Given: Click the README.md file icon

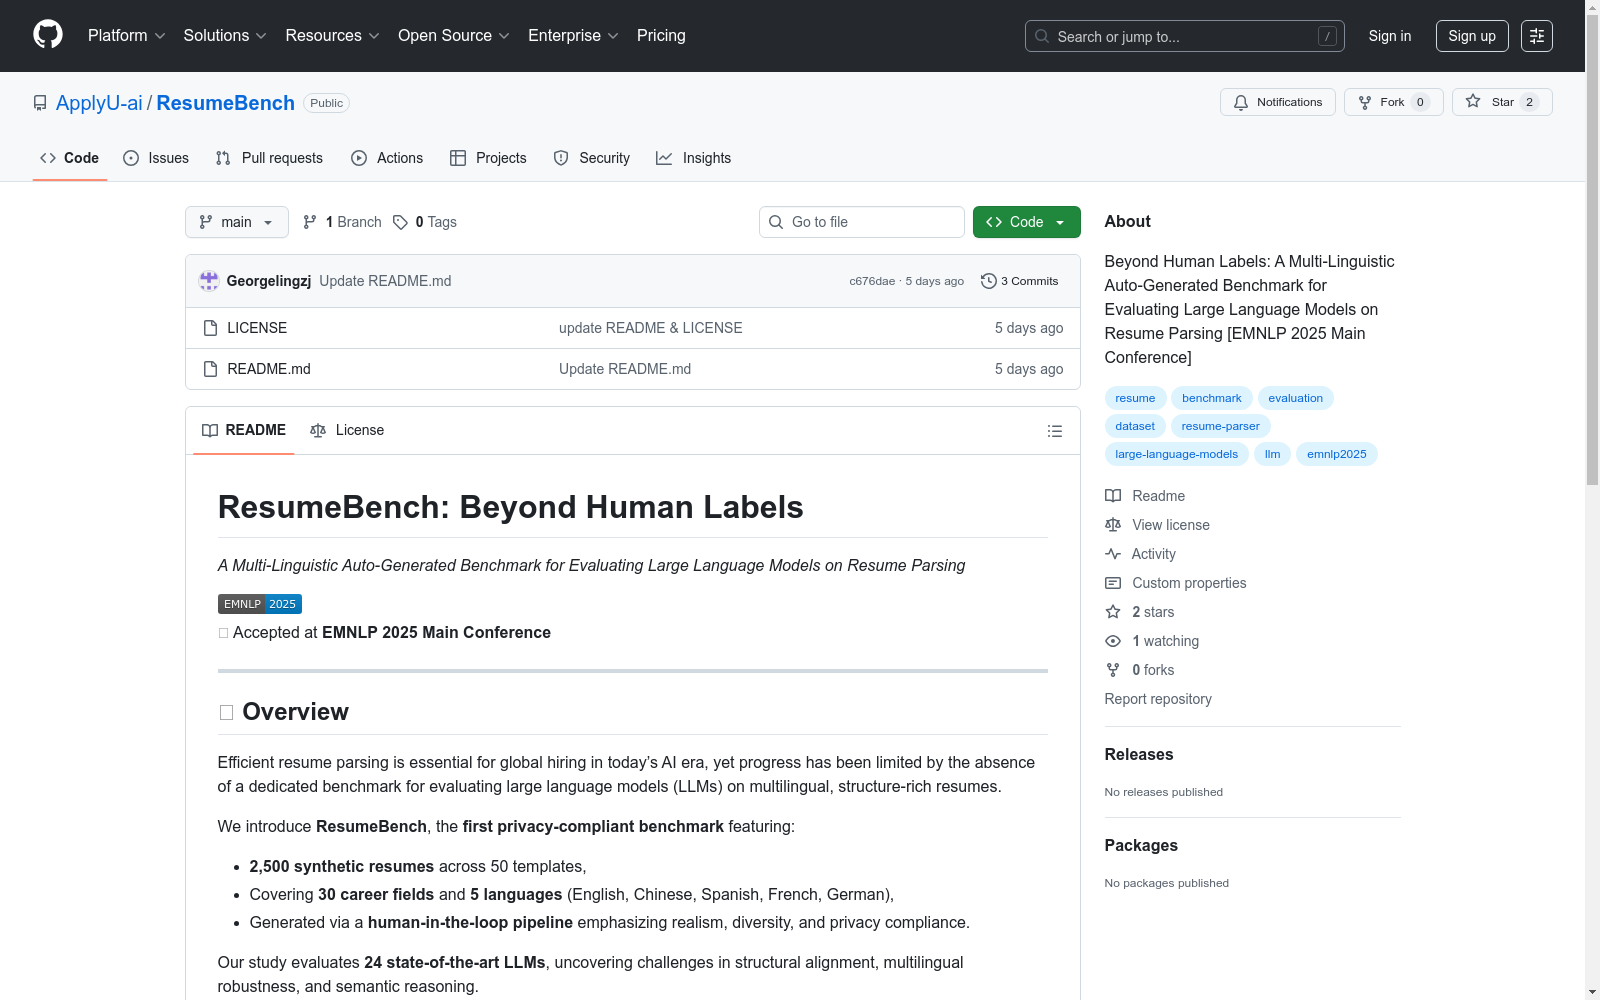Looking at the screenshot, I should click(210, 369).
